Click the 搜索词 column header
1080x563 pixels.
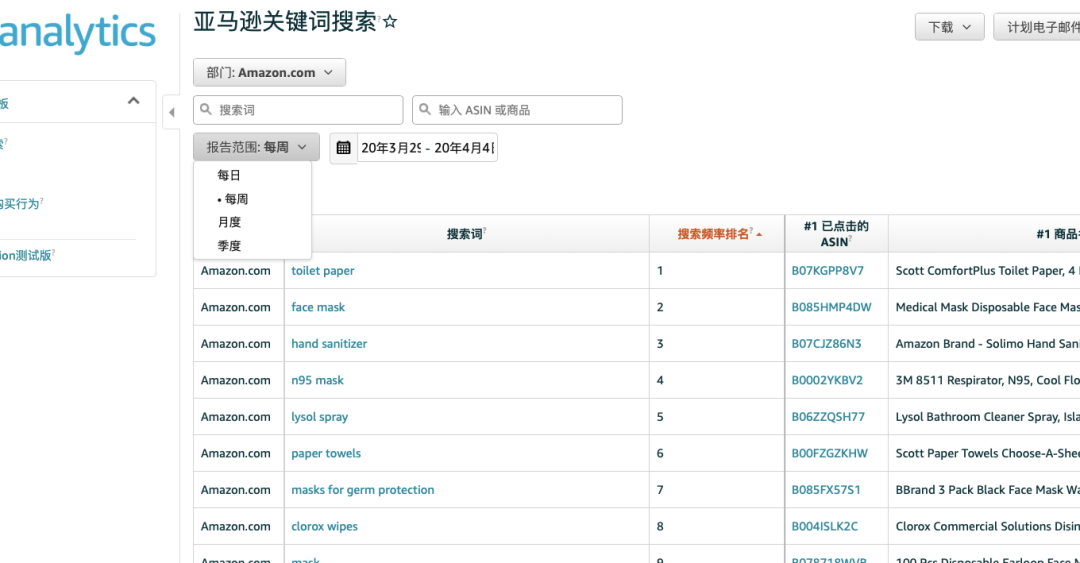point(466,234)
